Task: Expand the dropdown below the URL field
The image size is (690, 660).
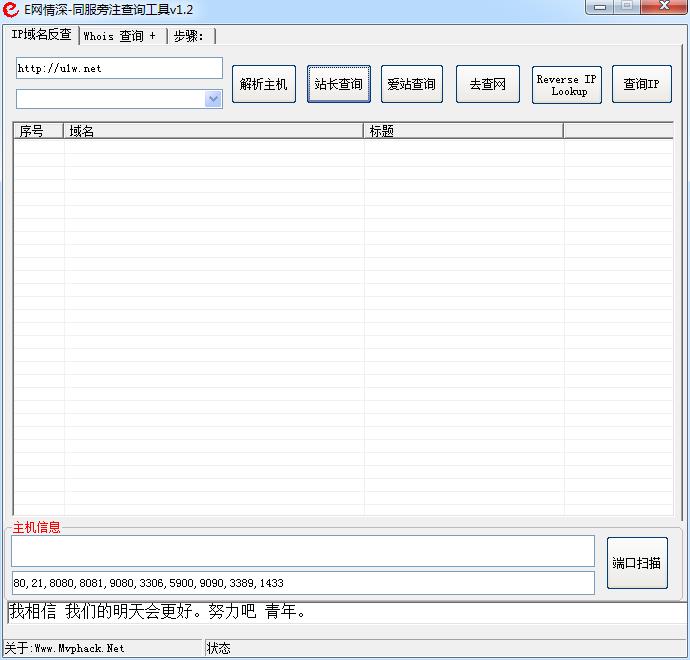Action: pyautogui.click(x=213, y=99)
